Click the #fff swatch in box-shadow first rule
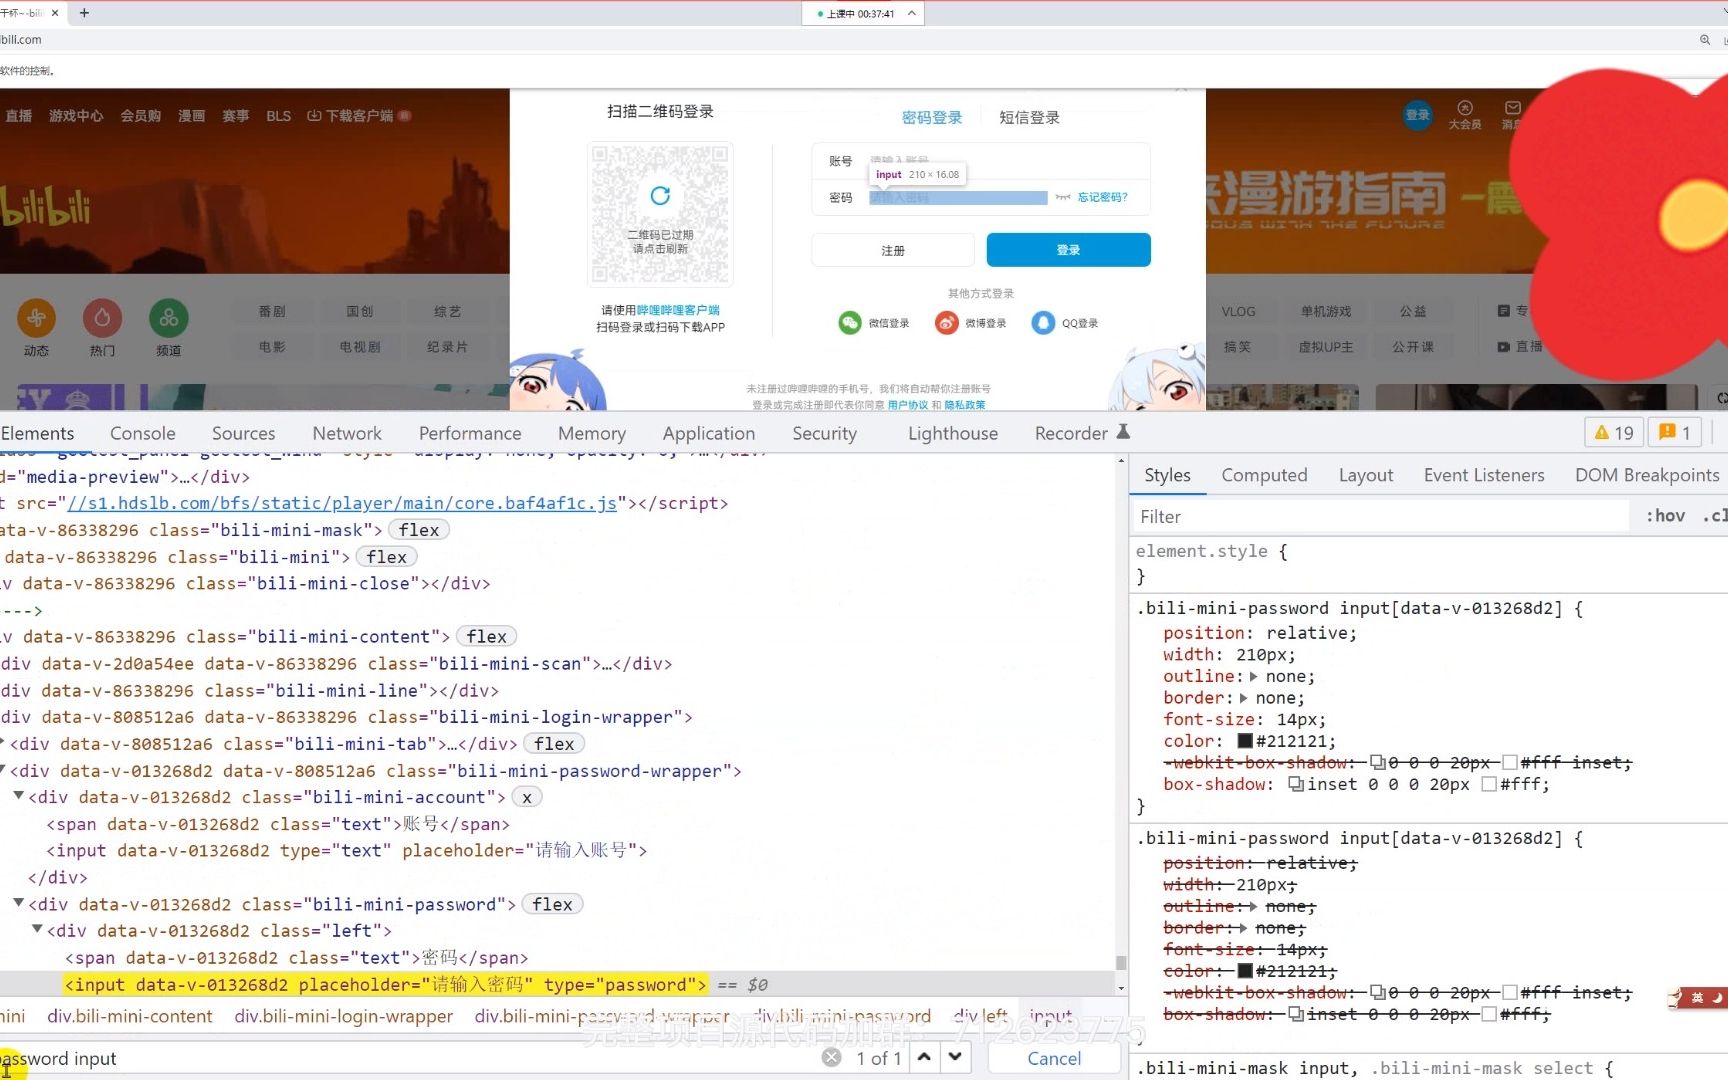The height and width of the screenshot is (1080, 1728). 1488,785
